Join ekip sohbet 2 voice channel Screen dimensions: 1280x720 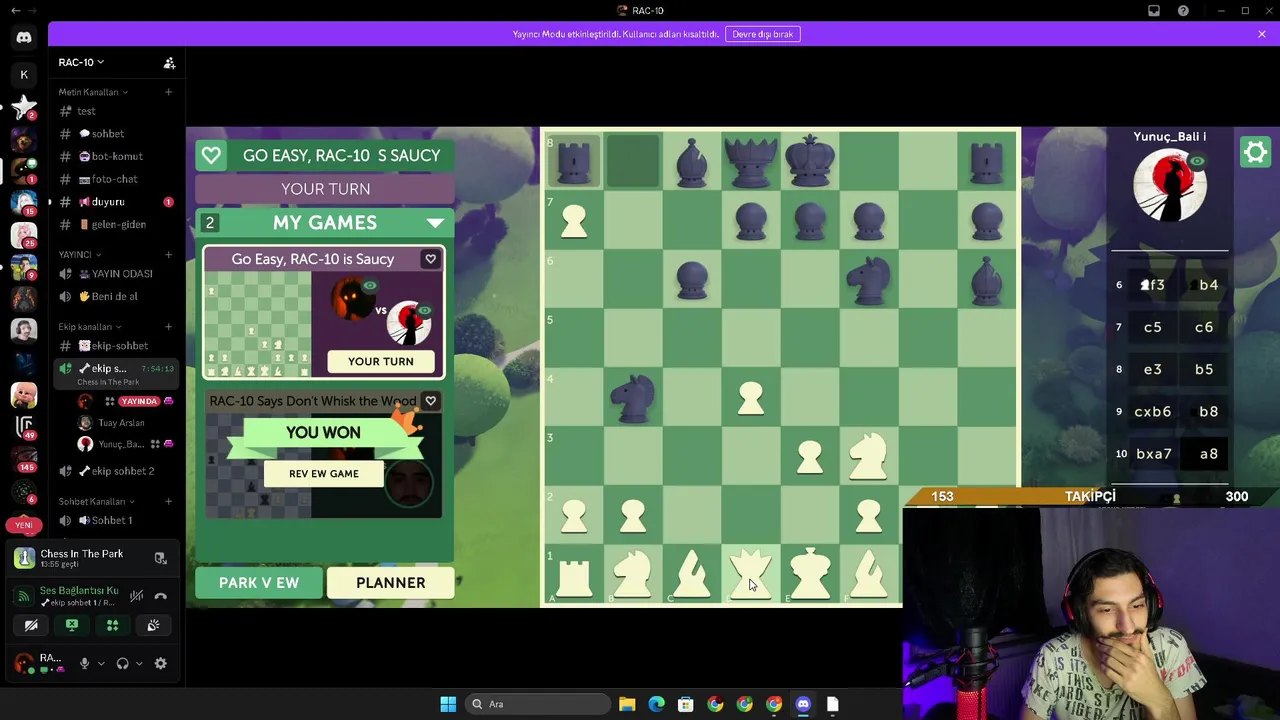click(115, 471)
